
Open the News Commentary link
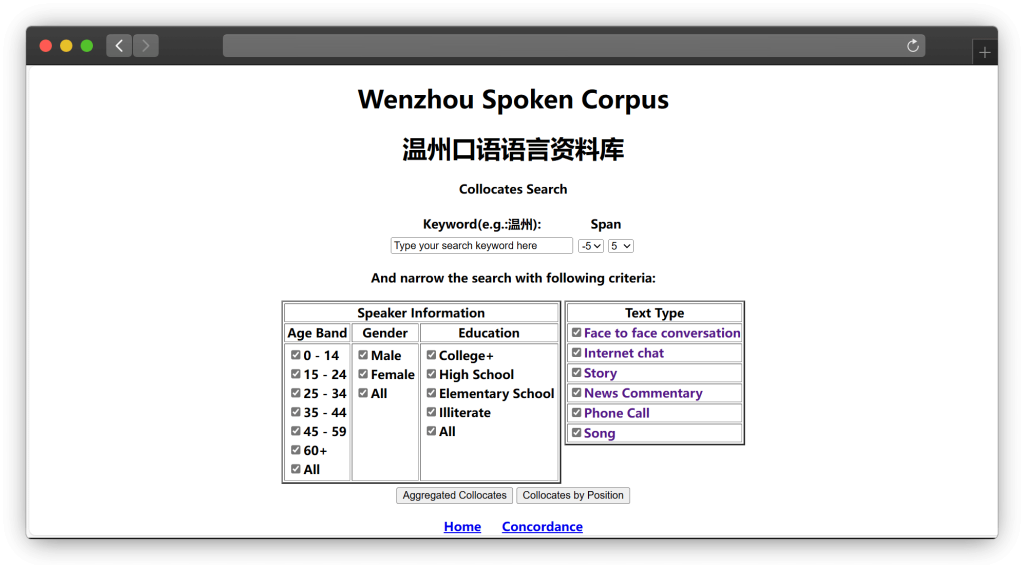click(643, 393)
